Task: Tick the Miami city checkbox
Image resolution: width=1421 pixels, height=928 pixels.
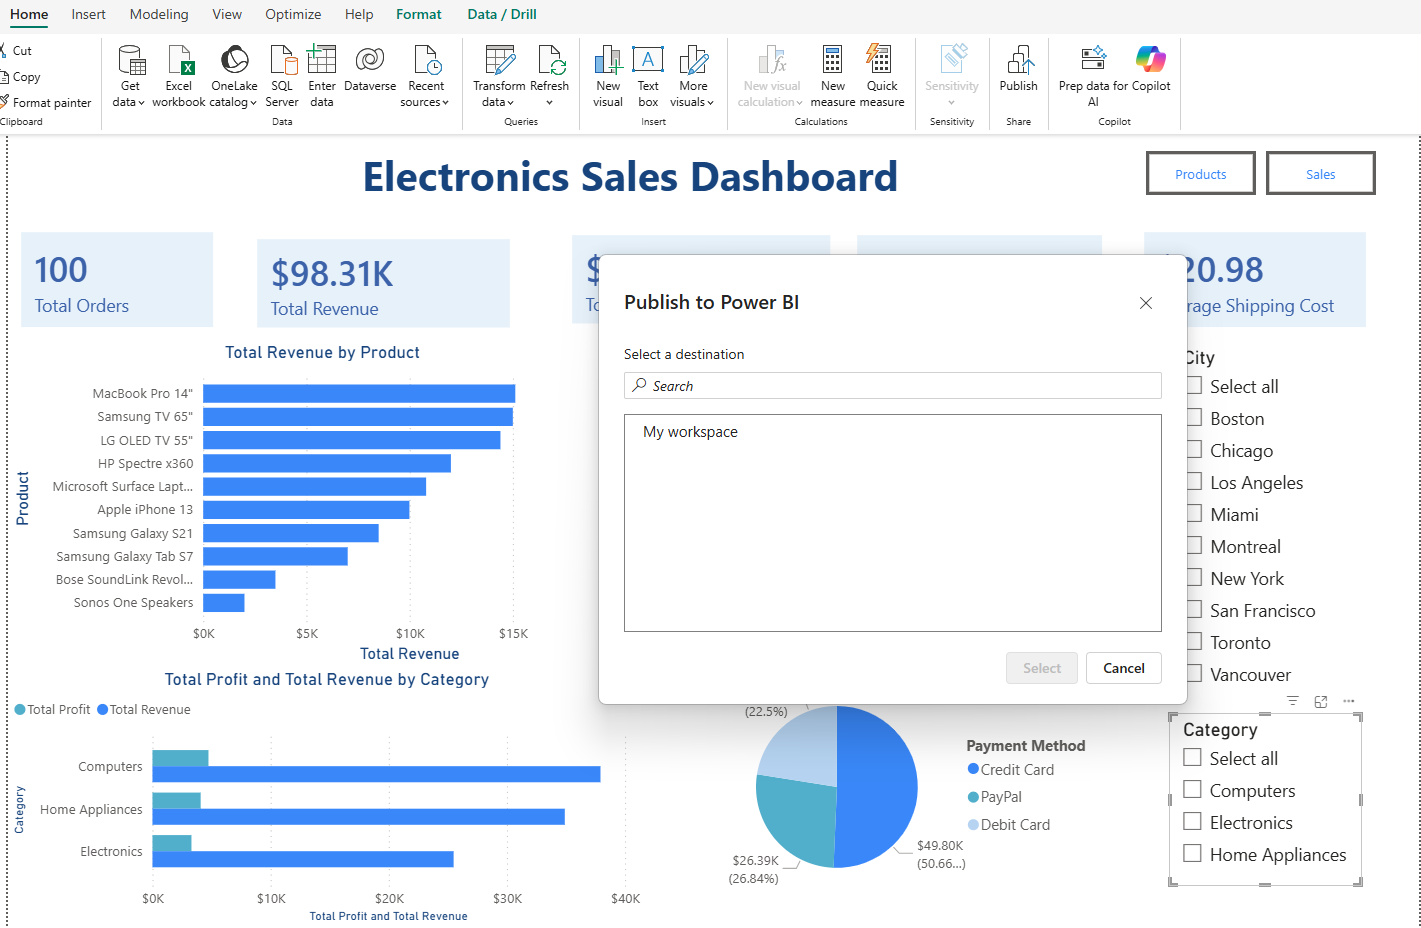Action: coord(1194,514)
